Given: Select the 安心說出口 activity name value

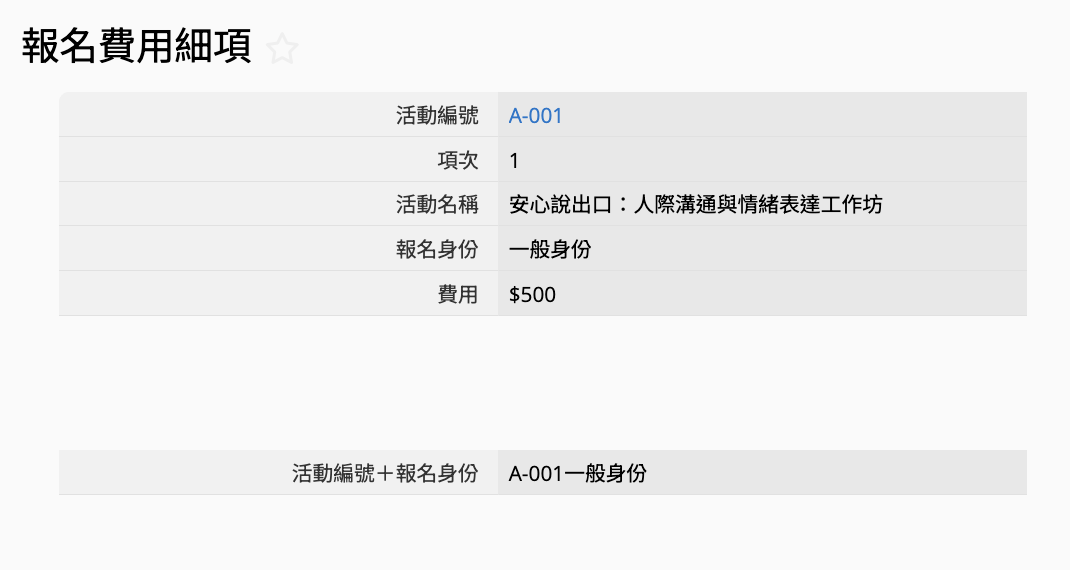Looking at the screenshot, I should (x=695, y=205).
